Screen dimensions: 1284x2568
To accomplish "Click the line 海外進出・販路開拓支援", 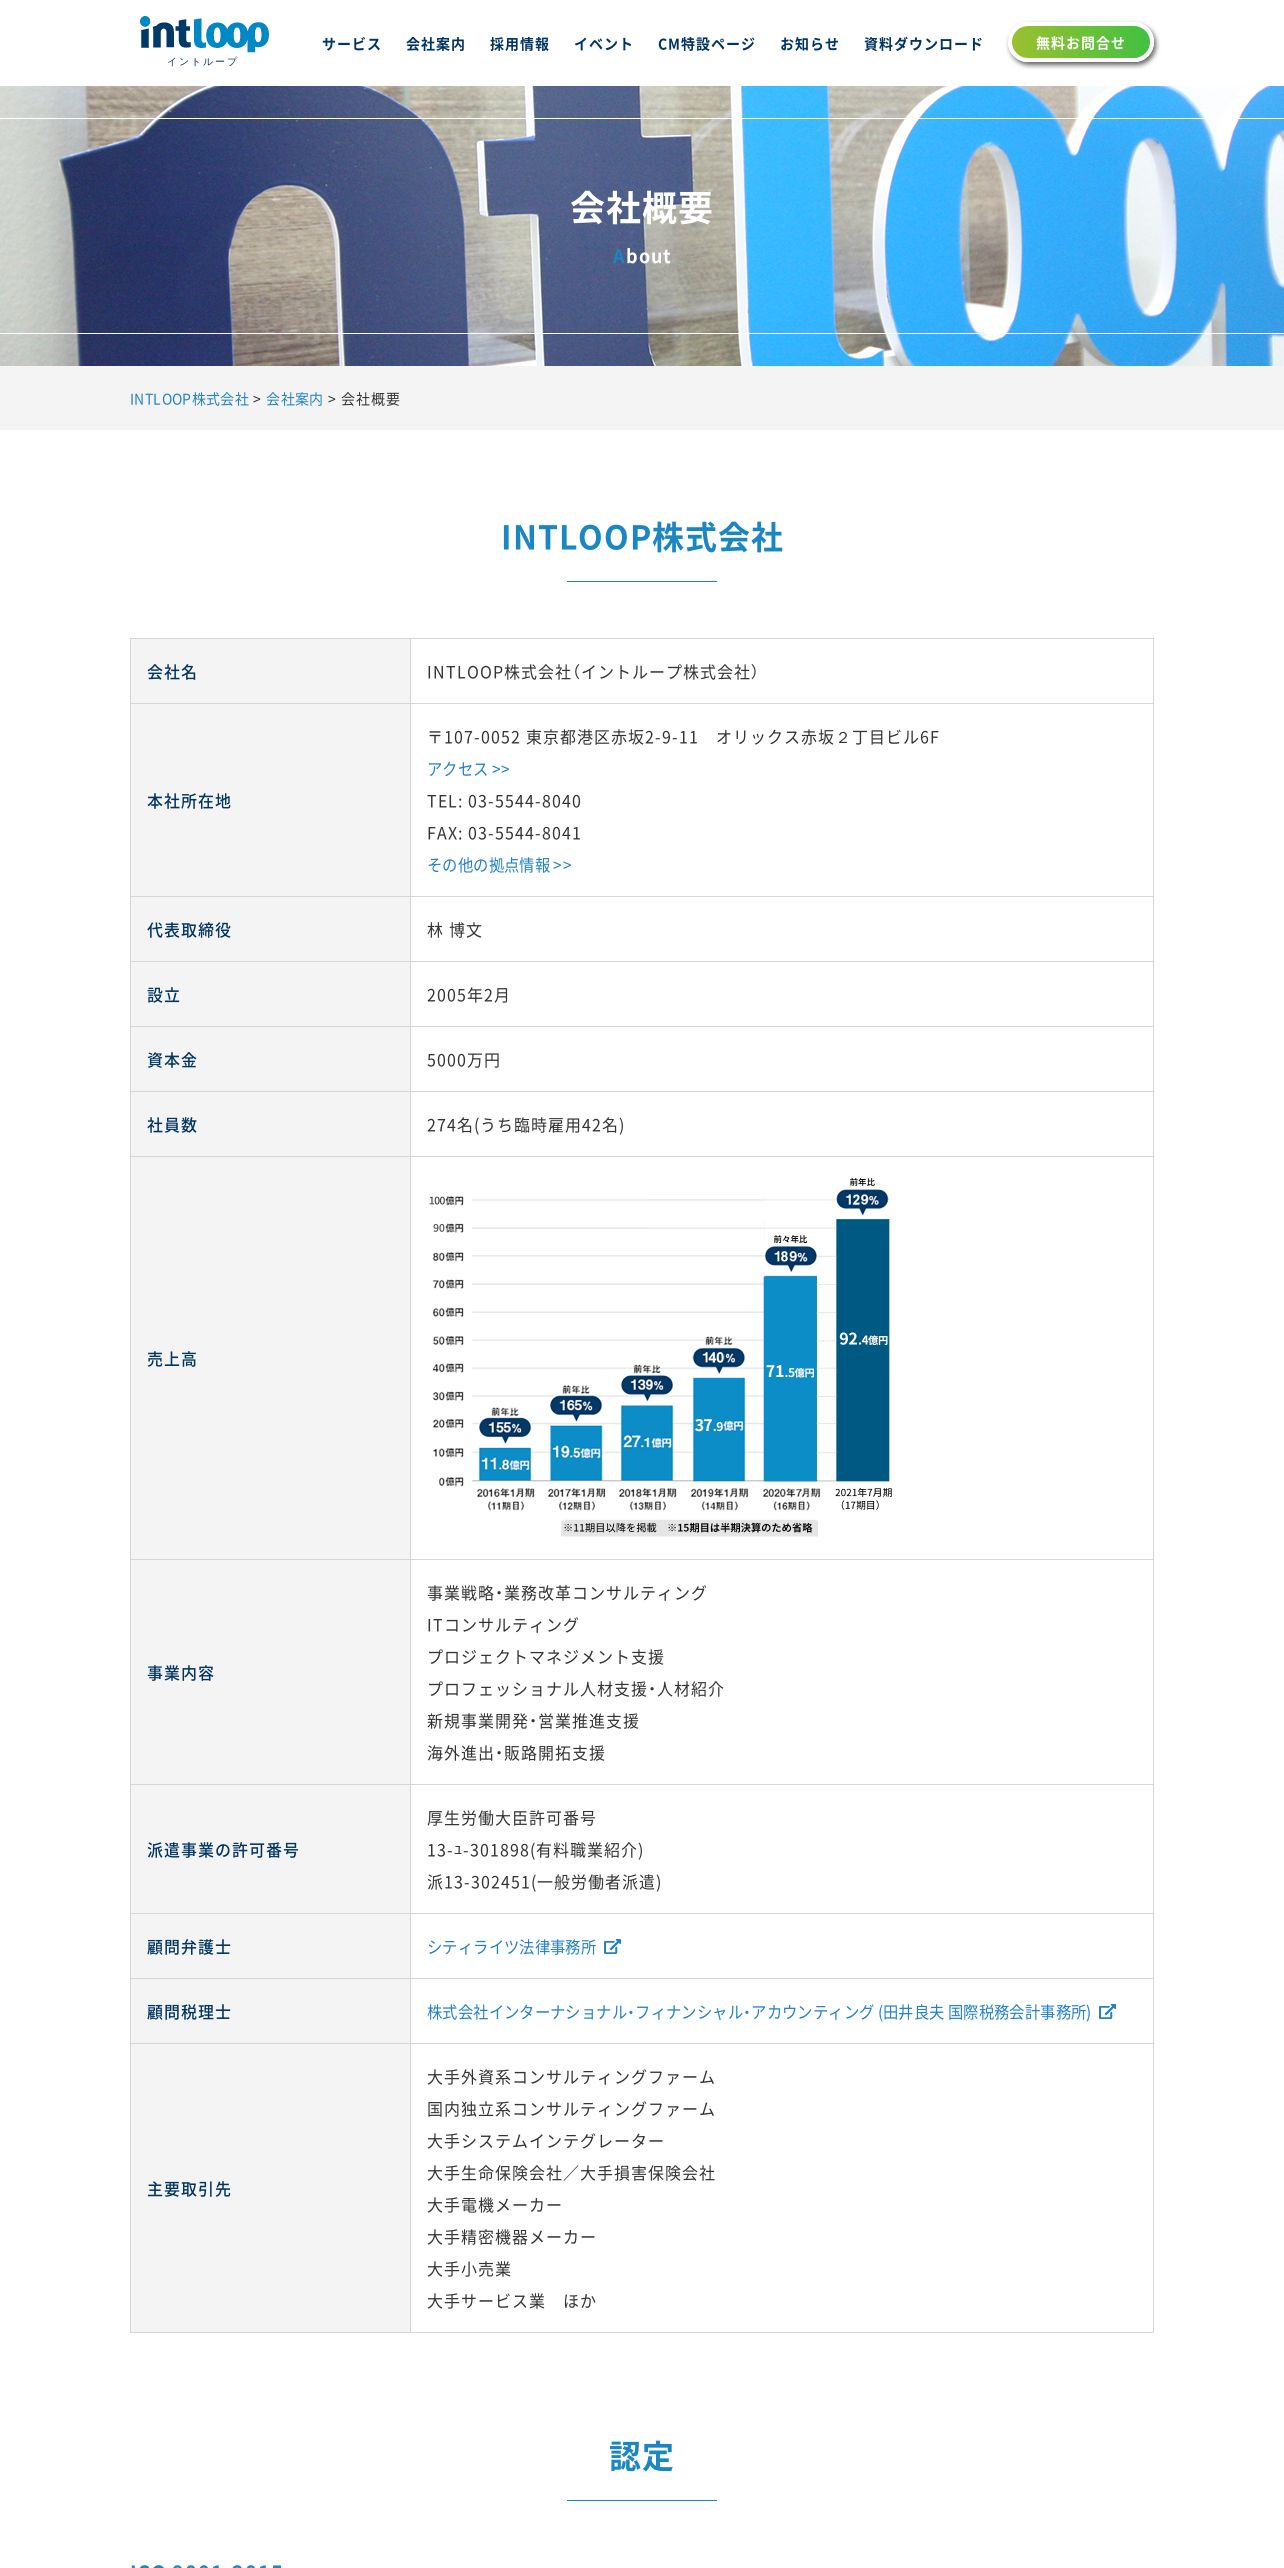I will tap(516, 1753).
